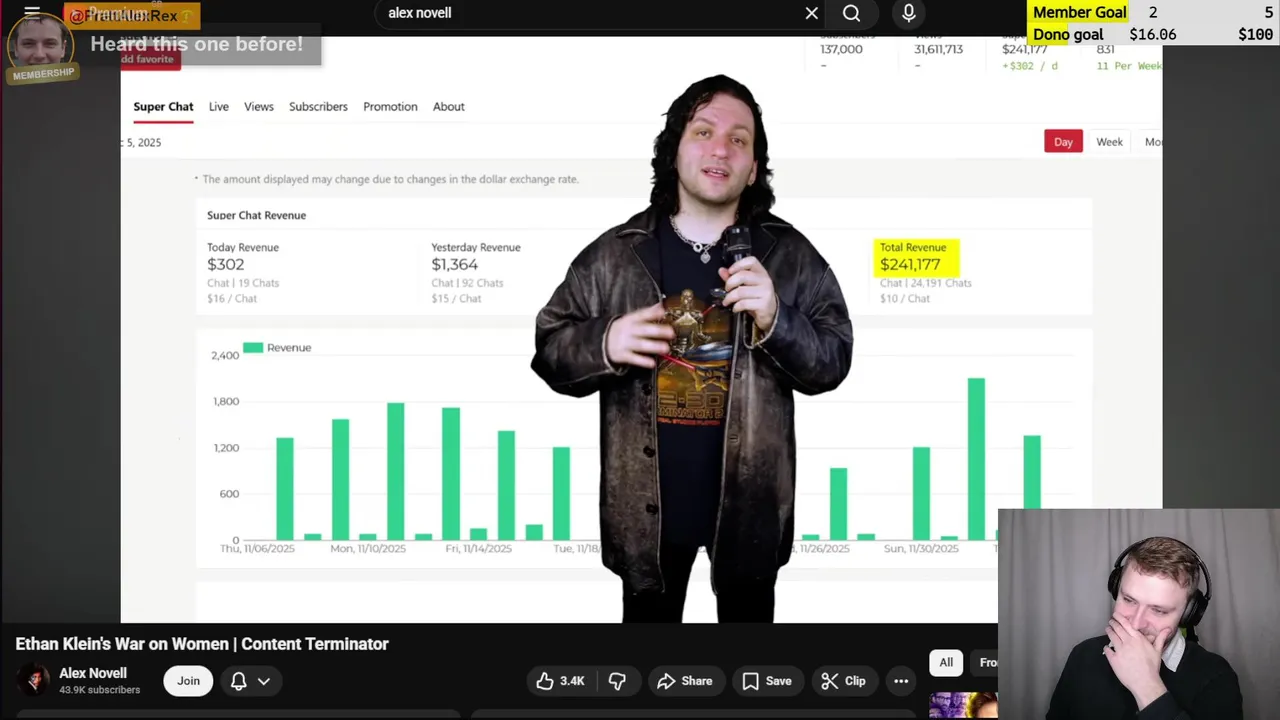Create a Clip of the video
Image resolution: width=1280 pixels, height=720 pixels.
coord(843,681)
